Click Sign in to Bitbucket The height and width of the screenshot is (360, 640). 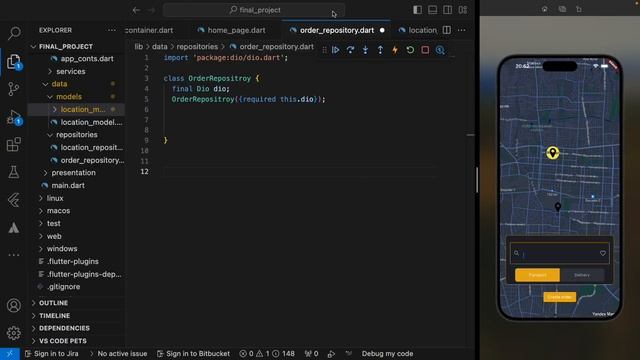tap(193, 353)
